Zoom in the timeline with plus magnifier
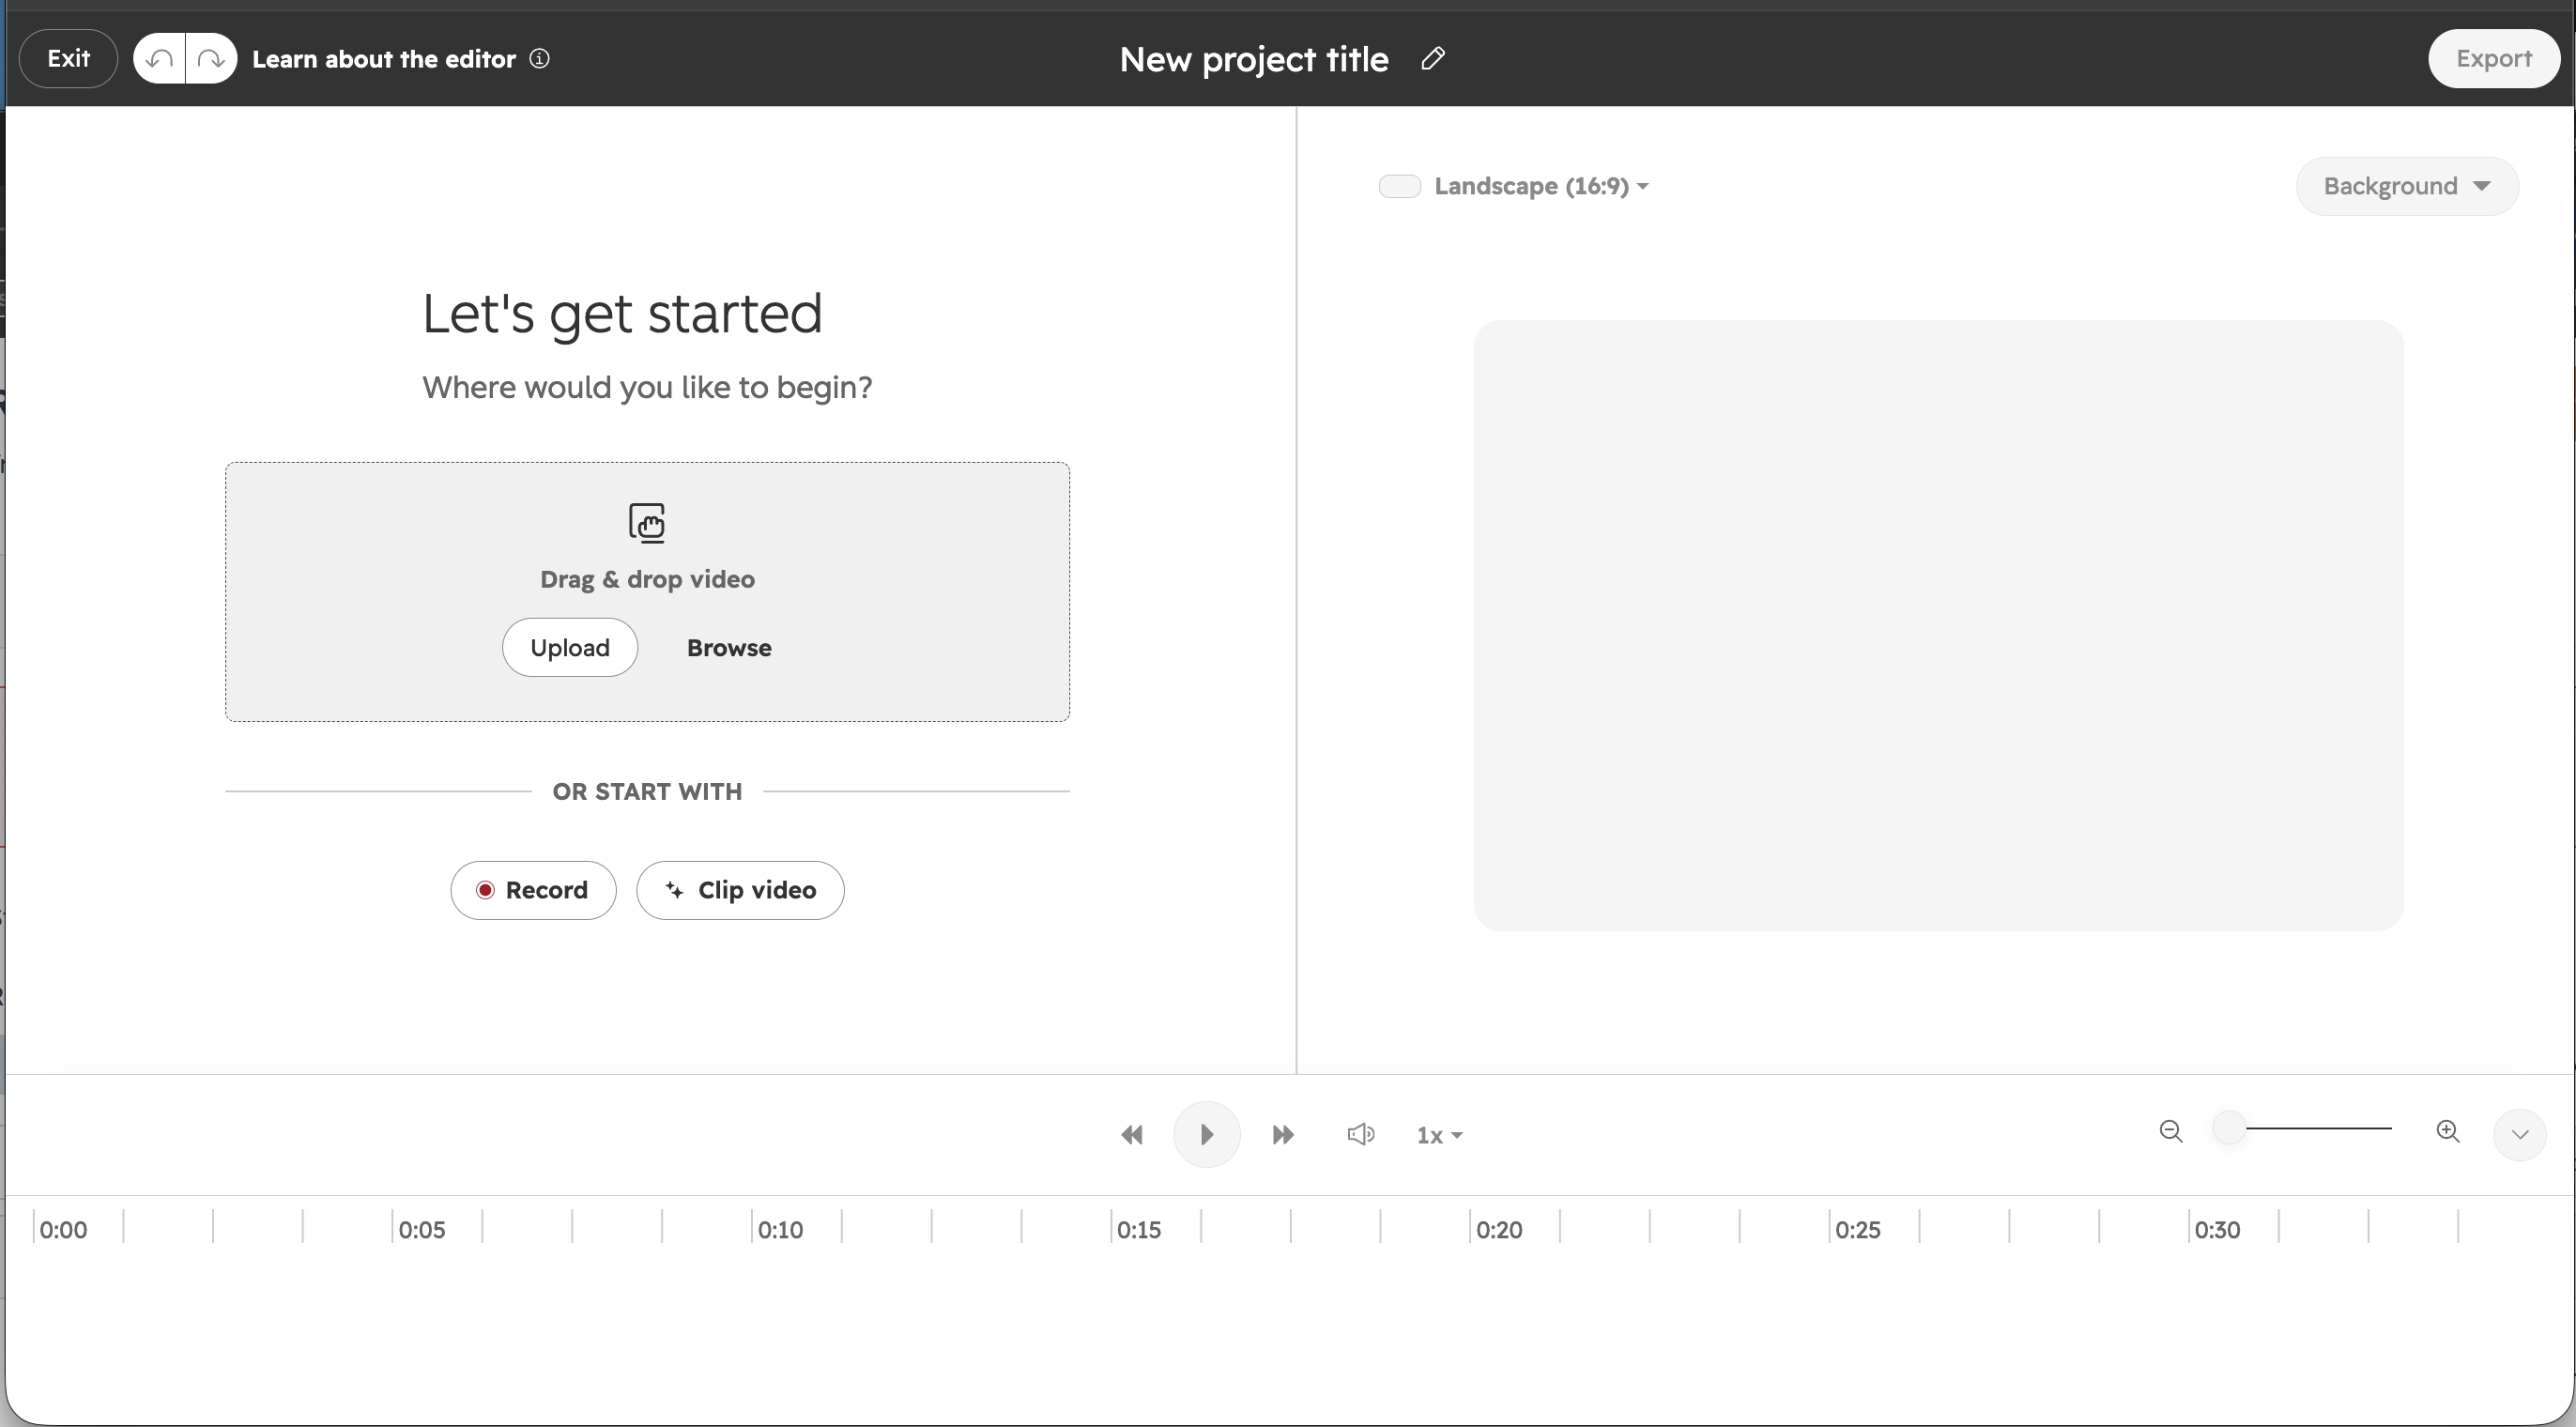The image size is (2576, 1427). point(2448,1131)
